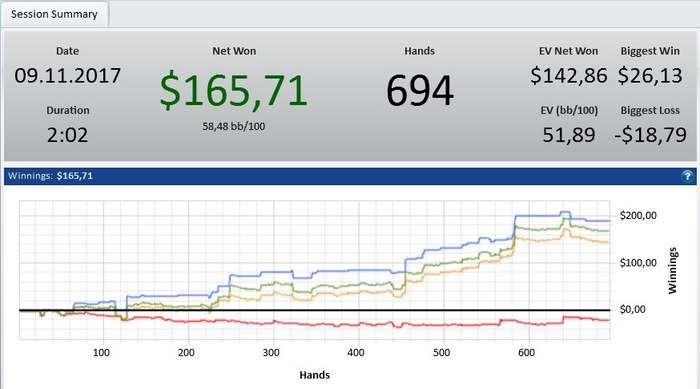Image resolution: width=700 pixels, height=389 pixels.
Task: Click the EV (bb/100) value 51,89
Action: tap(569, 135)
